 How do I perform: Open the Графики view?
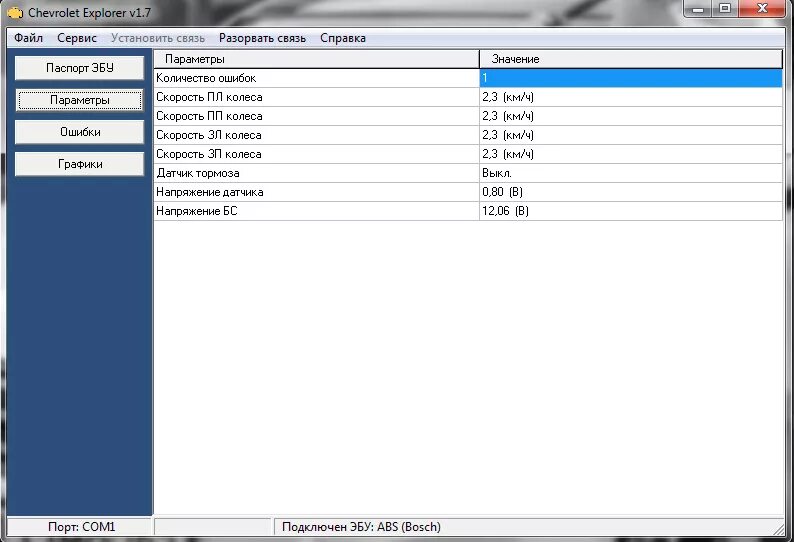pos(80,164)
